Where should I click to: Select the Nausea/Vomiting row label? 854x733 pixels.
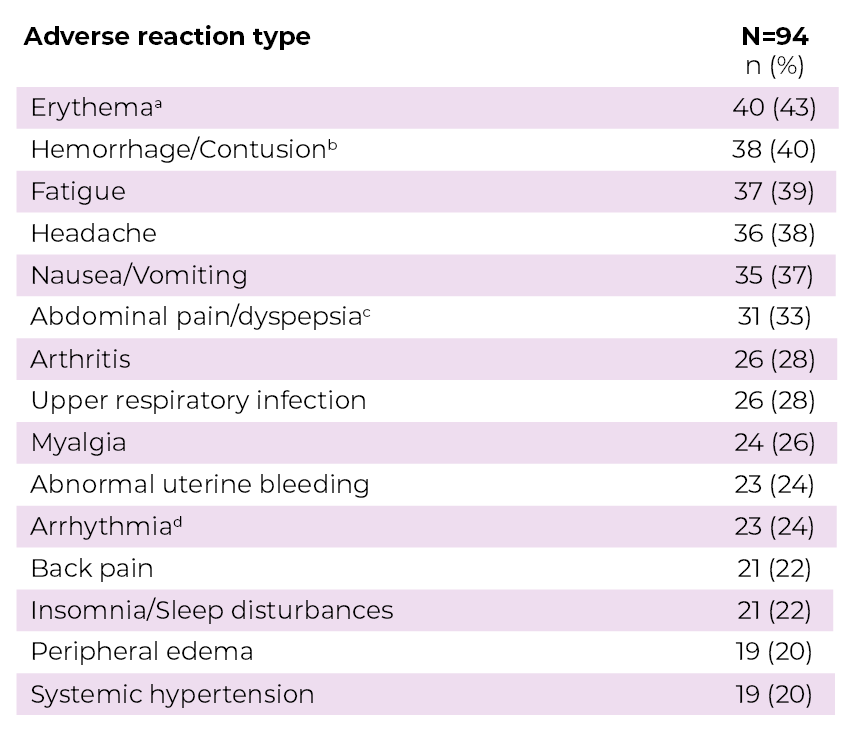pos(138,276)
